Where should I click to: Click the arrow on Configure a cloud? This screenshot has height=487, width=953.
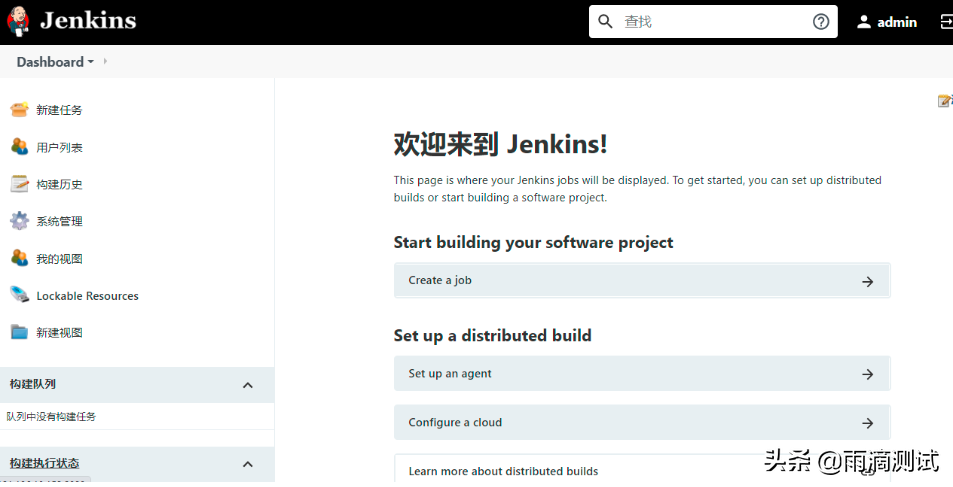867,423
